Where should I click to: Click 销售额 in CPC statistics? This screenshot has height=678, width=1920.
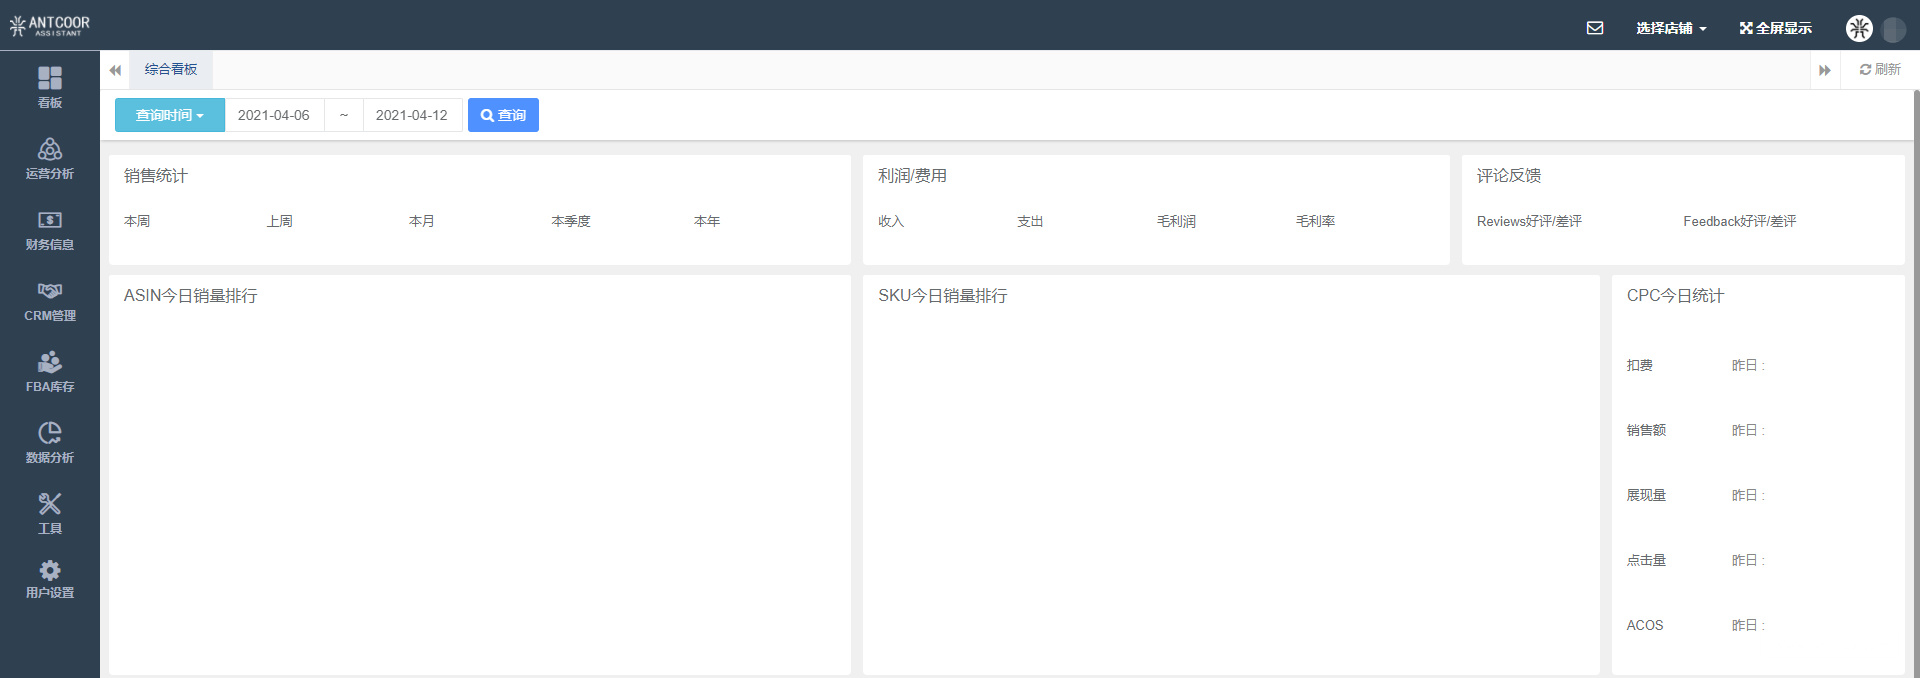click(1646, 430)
